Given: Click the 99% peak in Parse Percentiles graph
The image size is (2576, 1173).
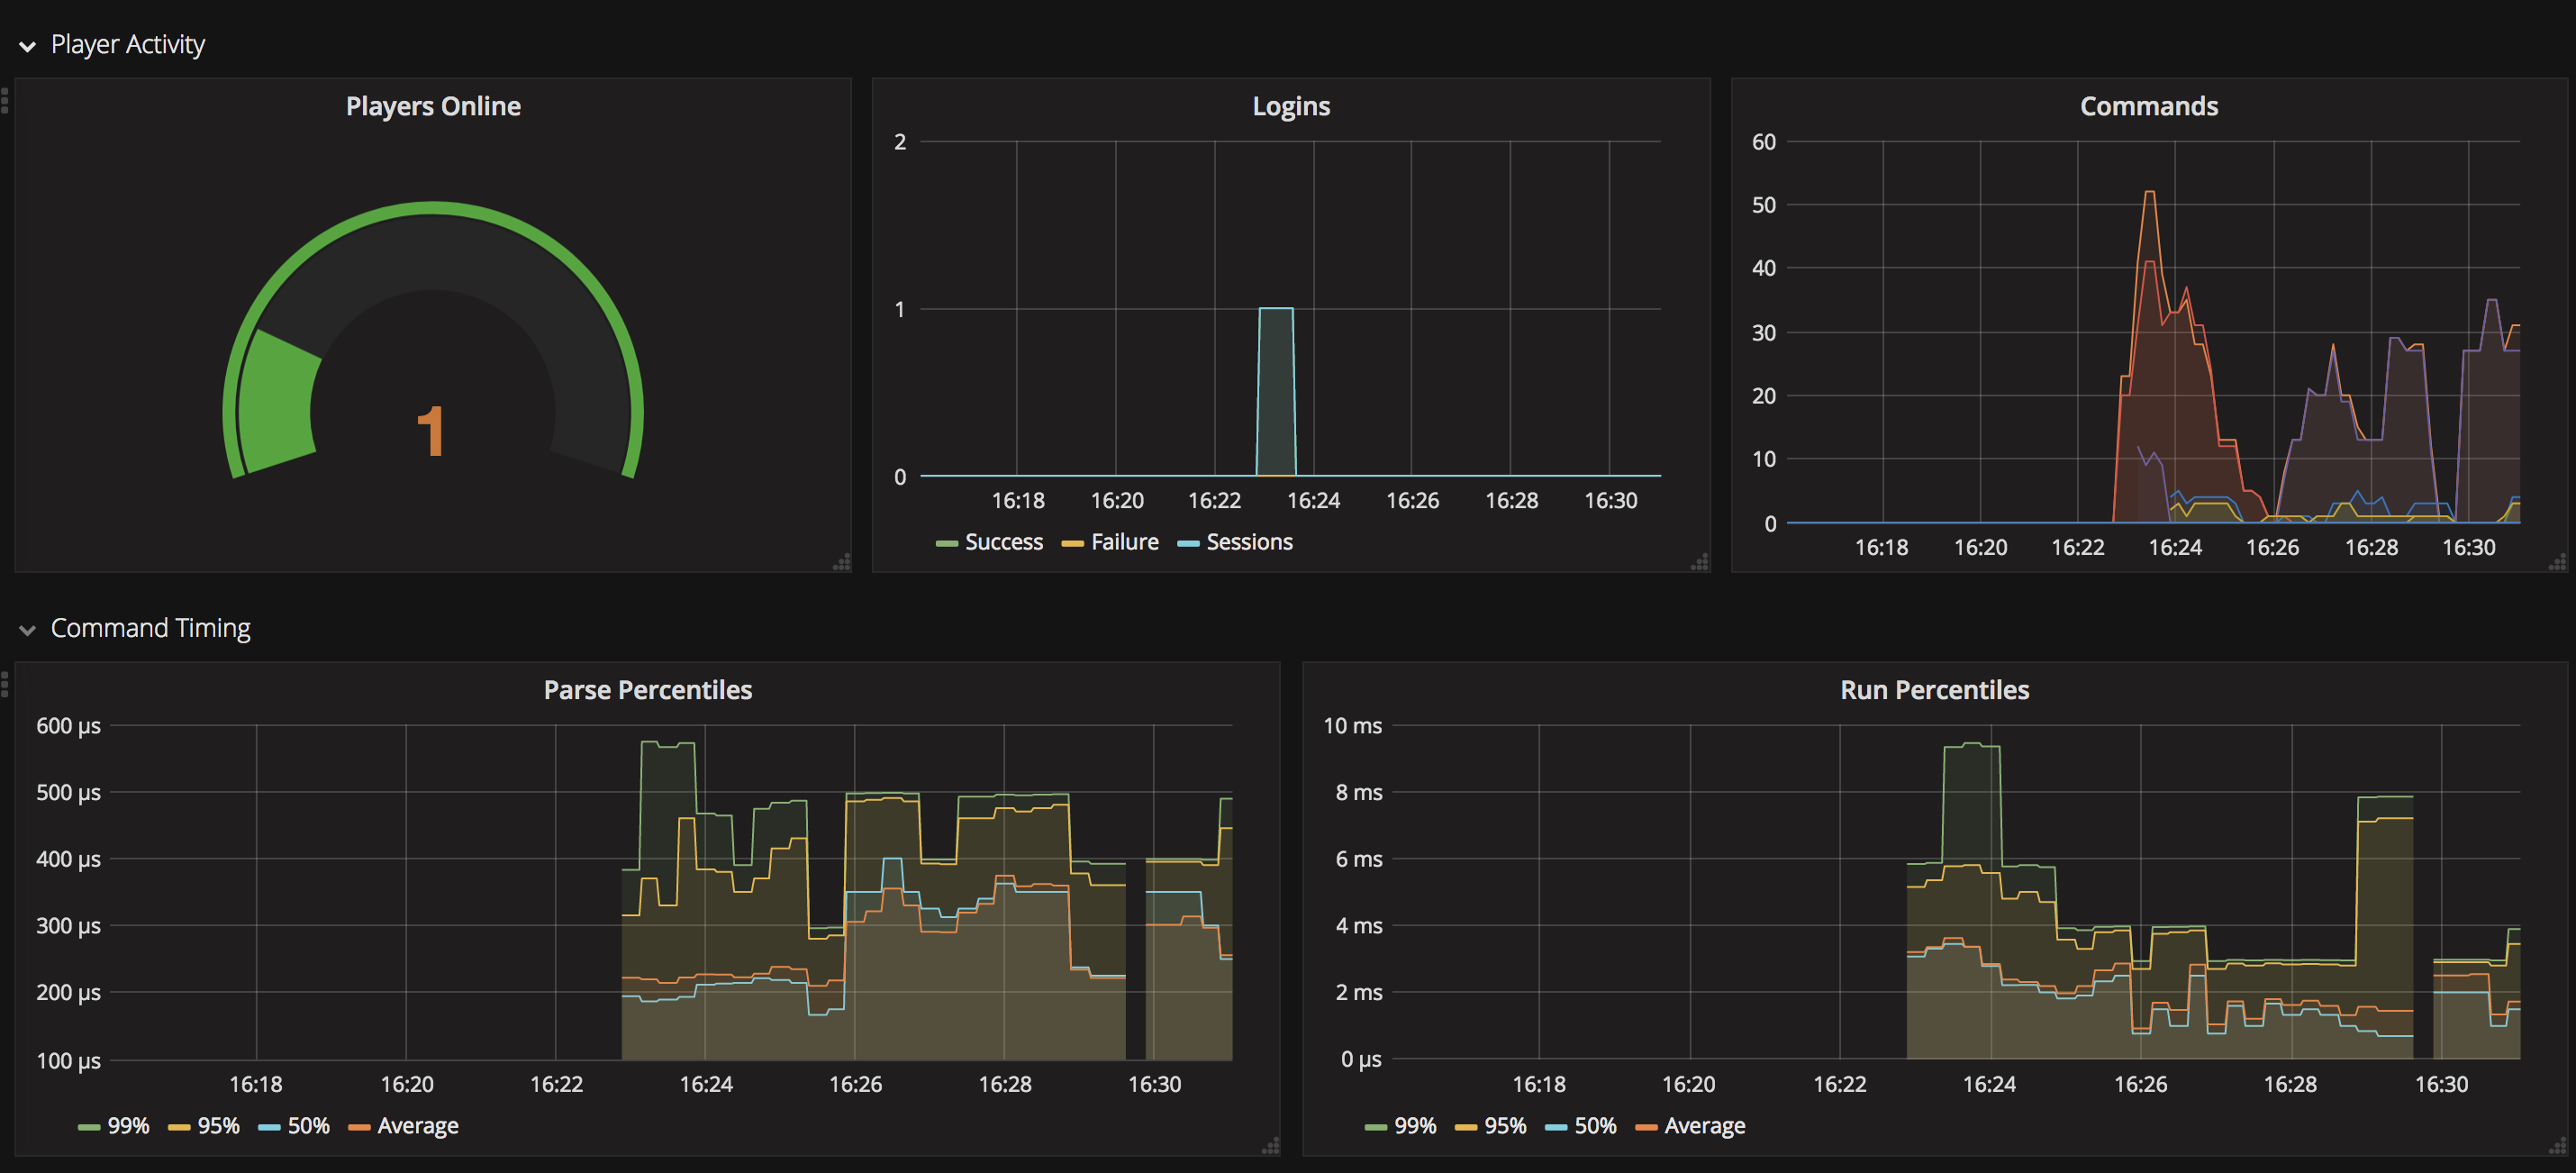Looking at the screenshot, I should (x=667, y=743).
